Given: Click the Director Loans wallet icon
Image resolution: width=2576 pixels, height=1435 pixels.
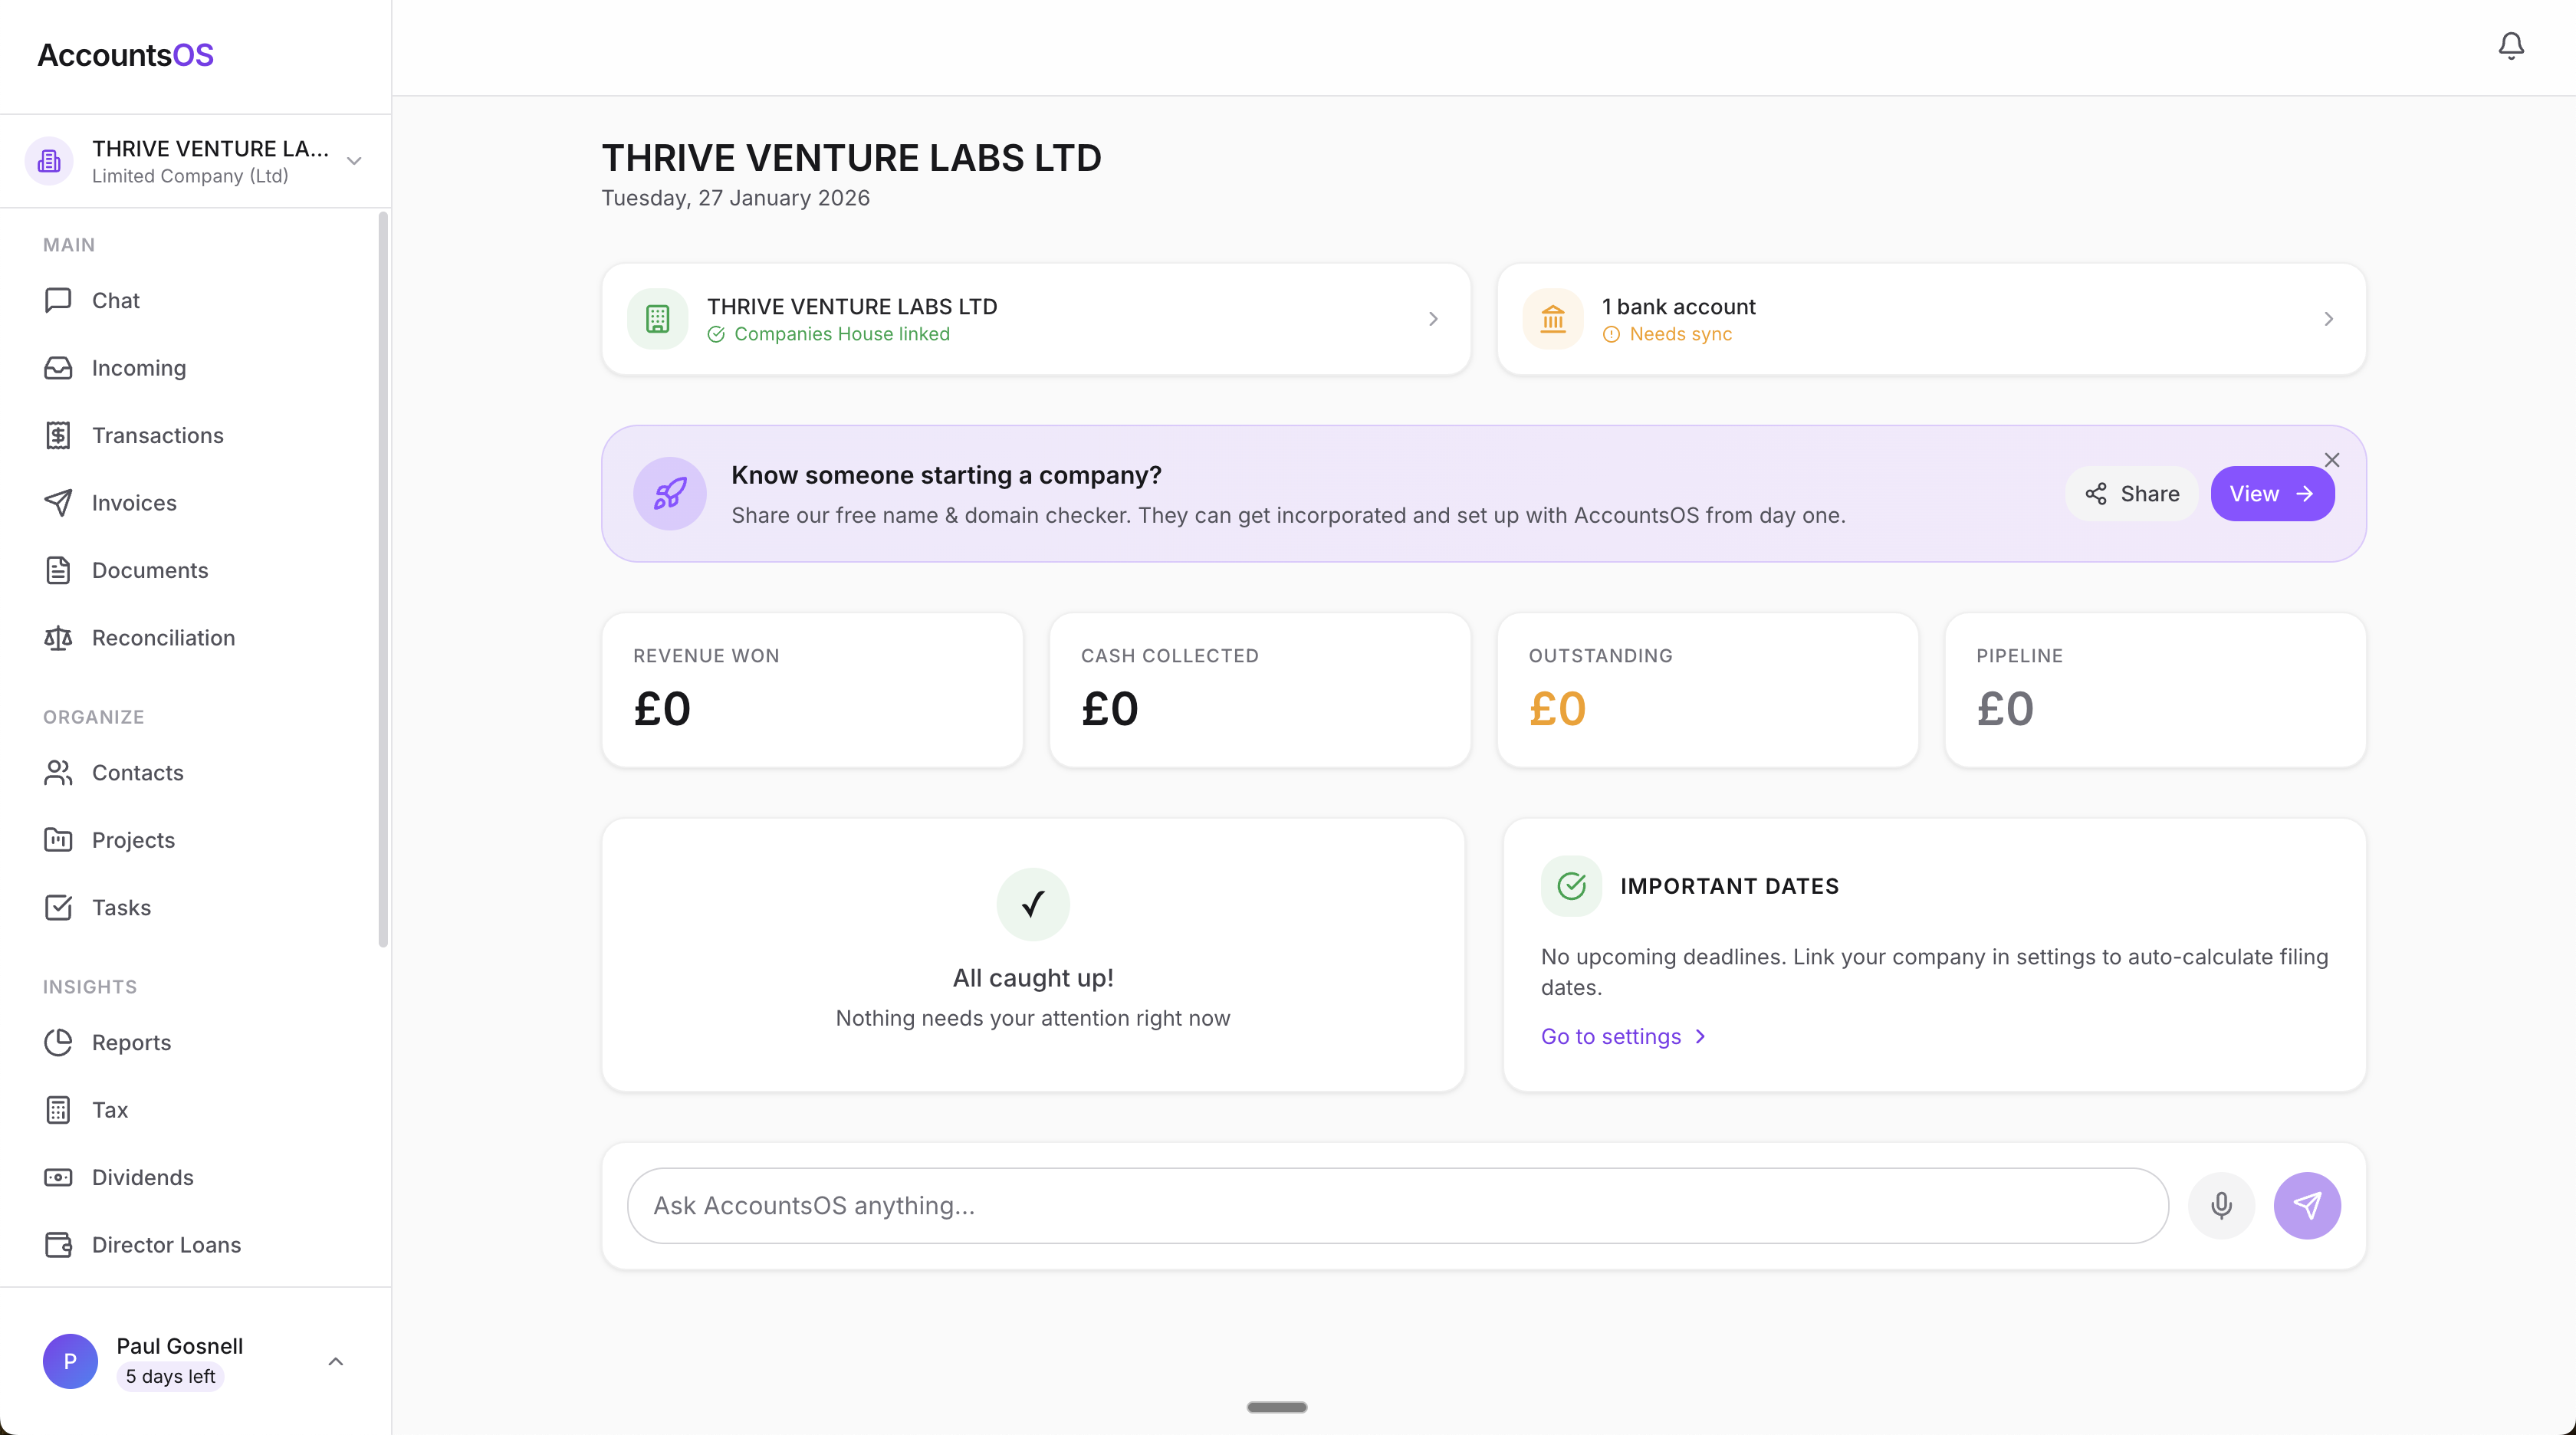Looking at the screenshot, I should [58, 1245].
